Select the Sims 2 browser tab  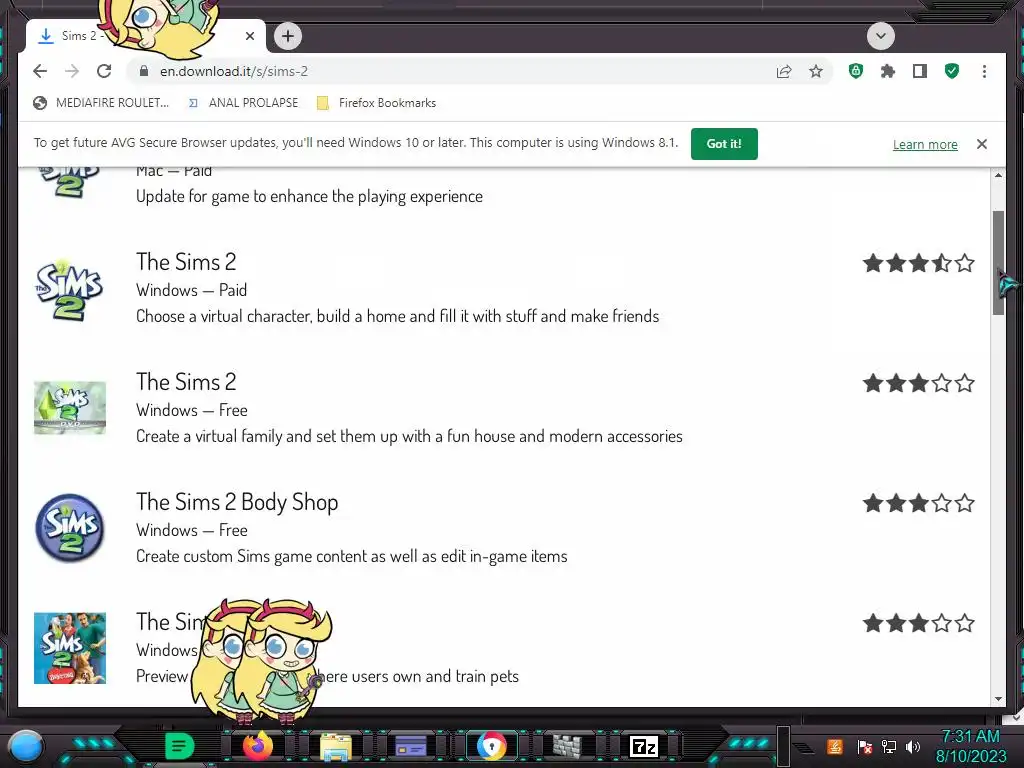pyautogui.click(x=146, y=36)
